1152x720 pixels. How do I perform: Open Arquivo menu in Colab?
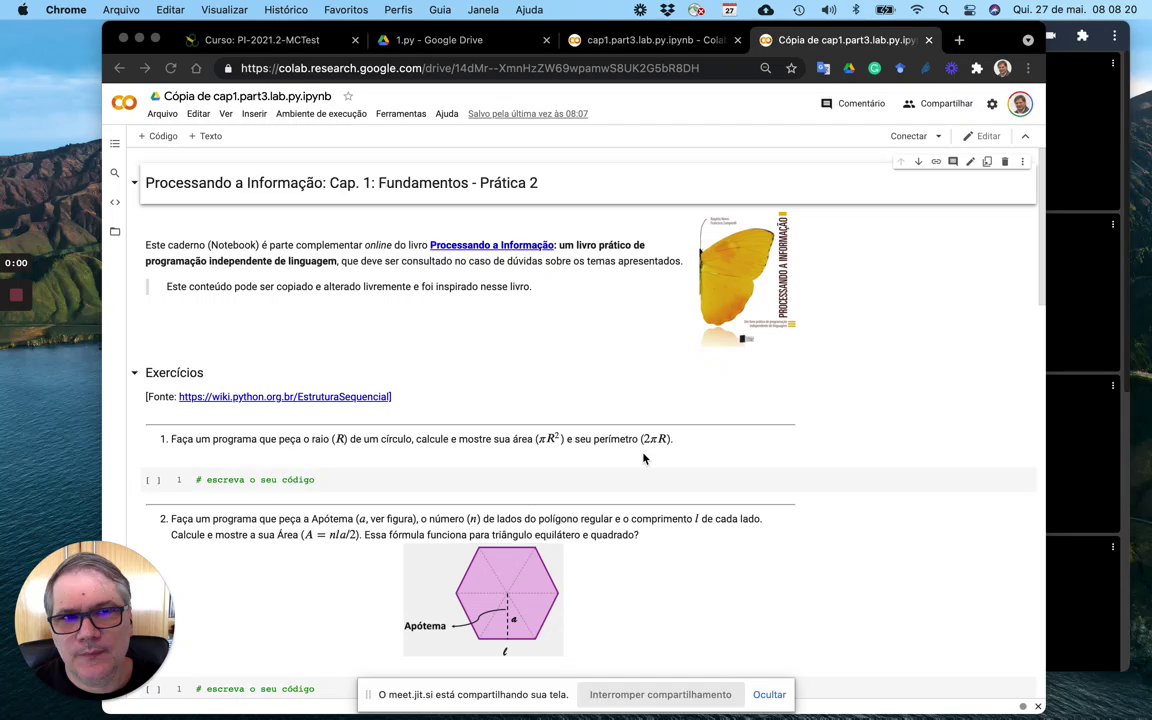click(162, 114)
